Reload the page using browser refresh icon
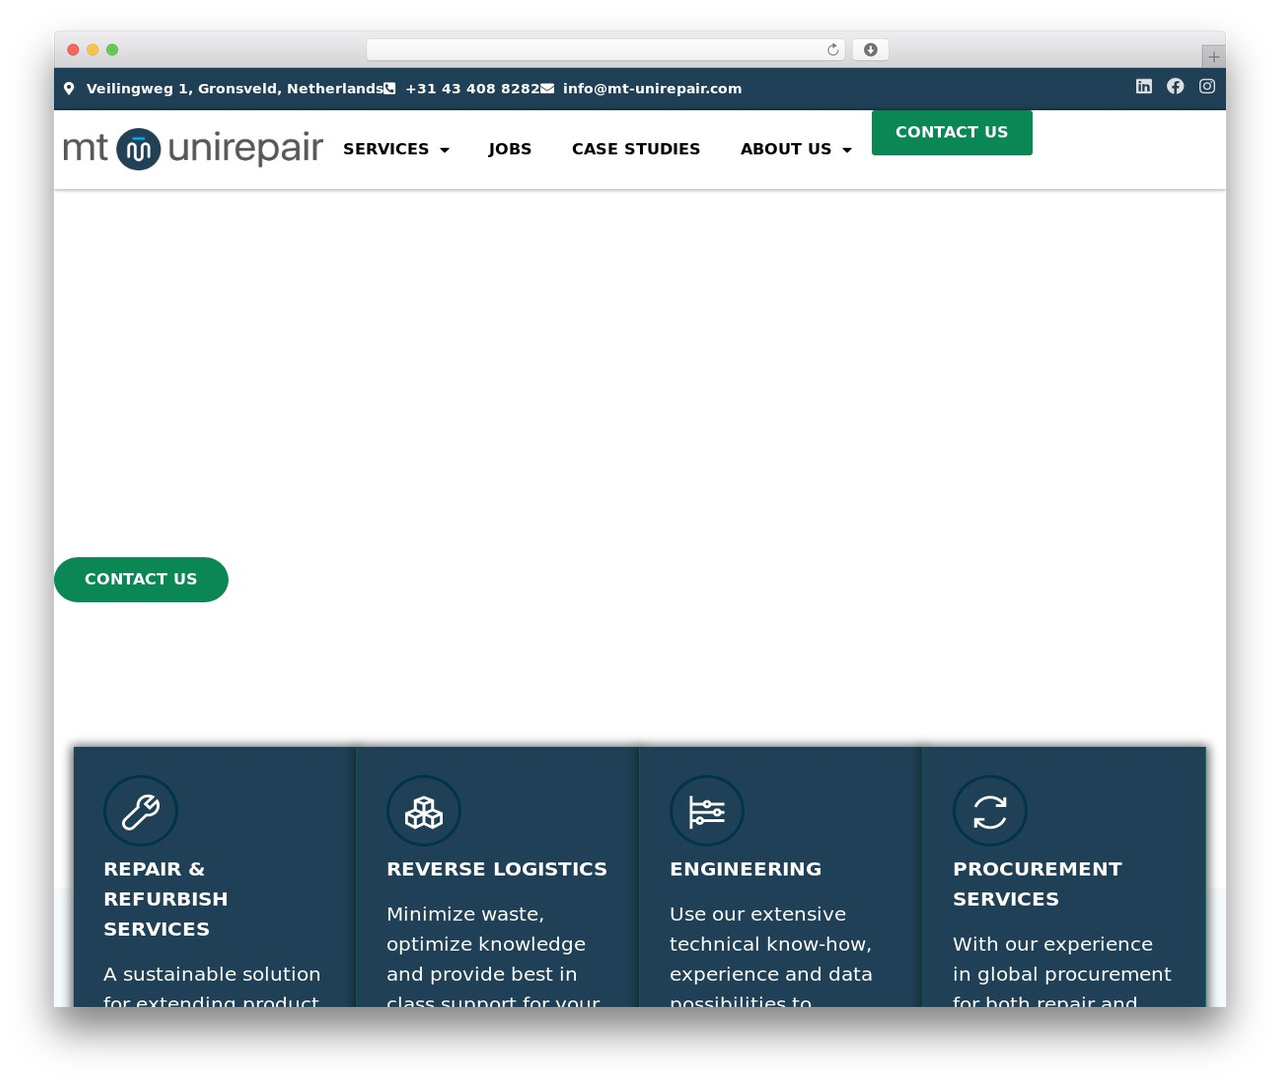 [x=833, y=50]
